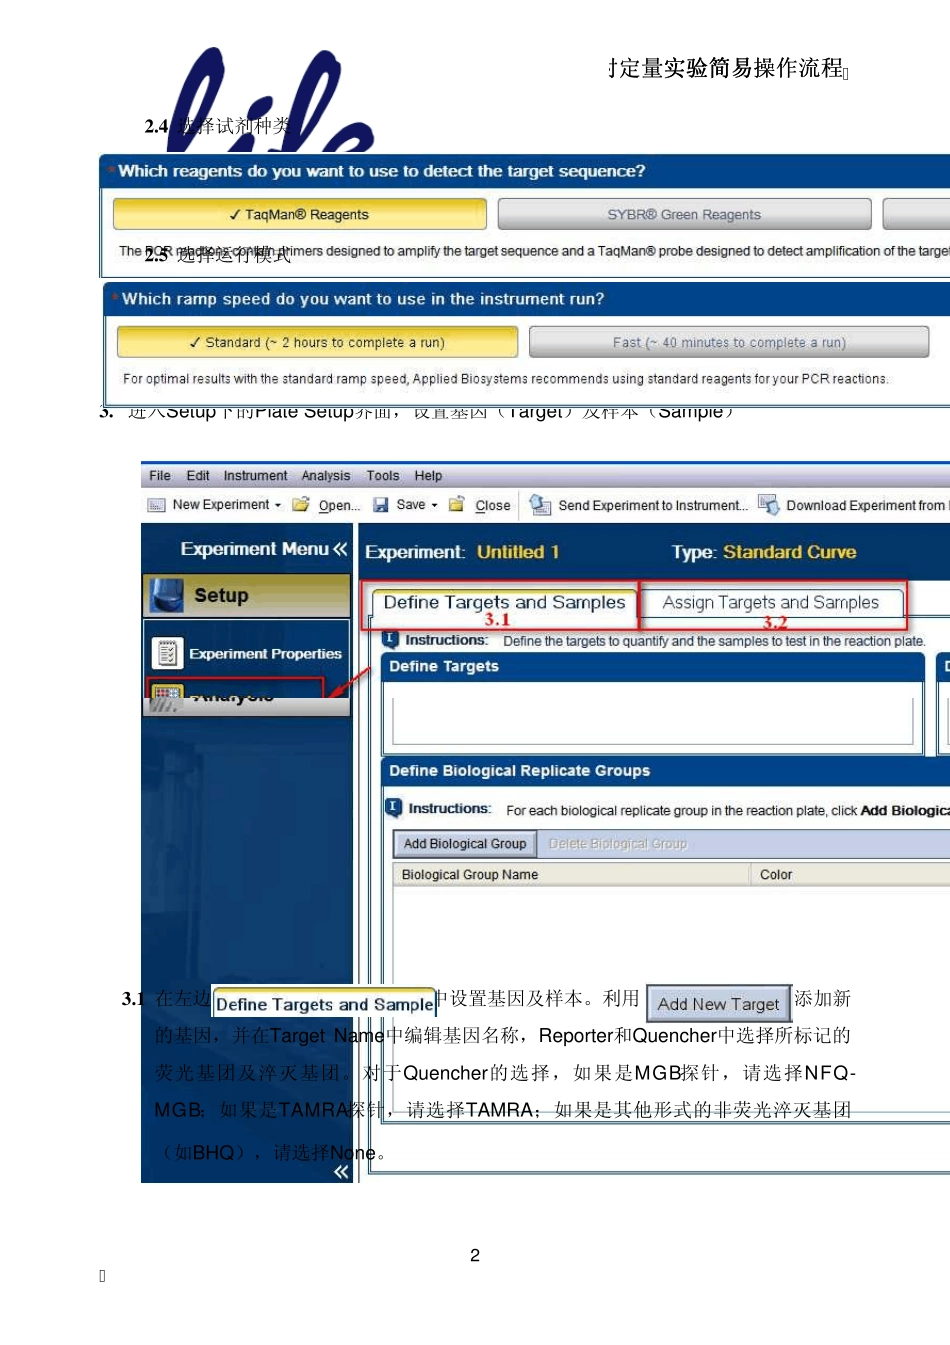
Task: Open the Instrument menu
Action: click(255, 476)
